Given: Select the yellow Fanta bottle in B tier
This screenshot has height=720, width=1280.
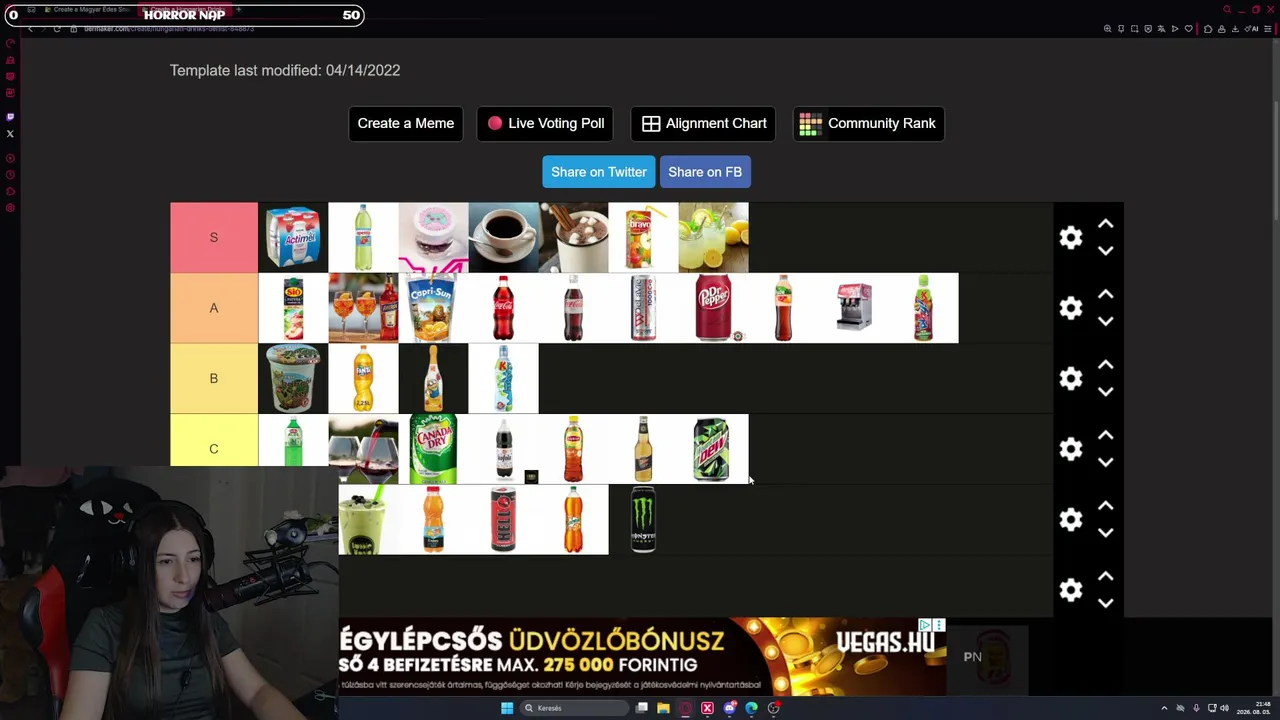Looking at the screenshot, I should tap(363, 378).
